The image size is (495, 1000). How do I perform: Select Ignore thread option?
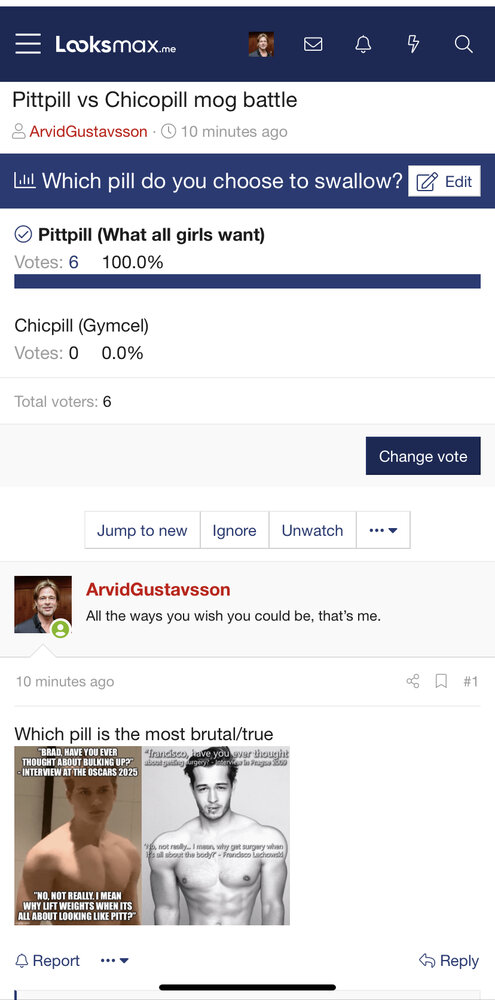(234, 530)
